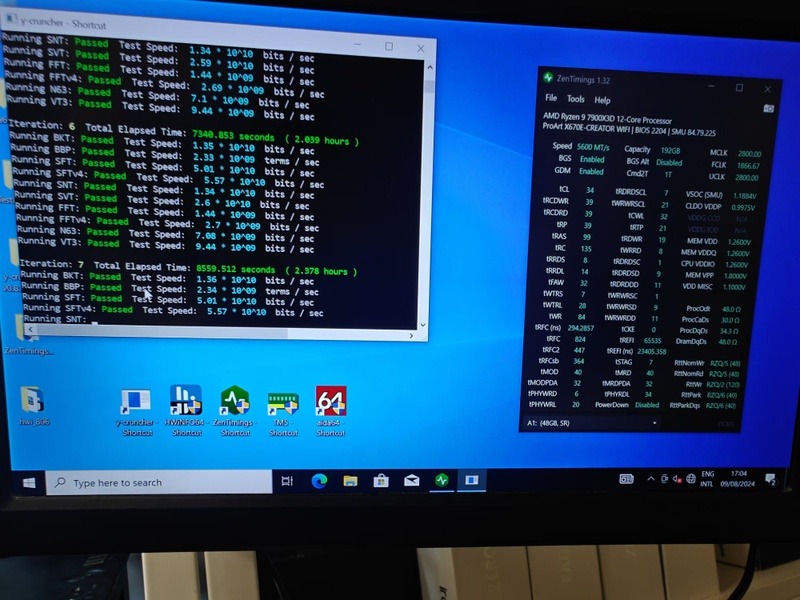Screen dimensions: 800x600
Task: Click the y-cruncher window title icon
Action: (11, 19)
